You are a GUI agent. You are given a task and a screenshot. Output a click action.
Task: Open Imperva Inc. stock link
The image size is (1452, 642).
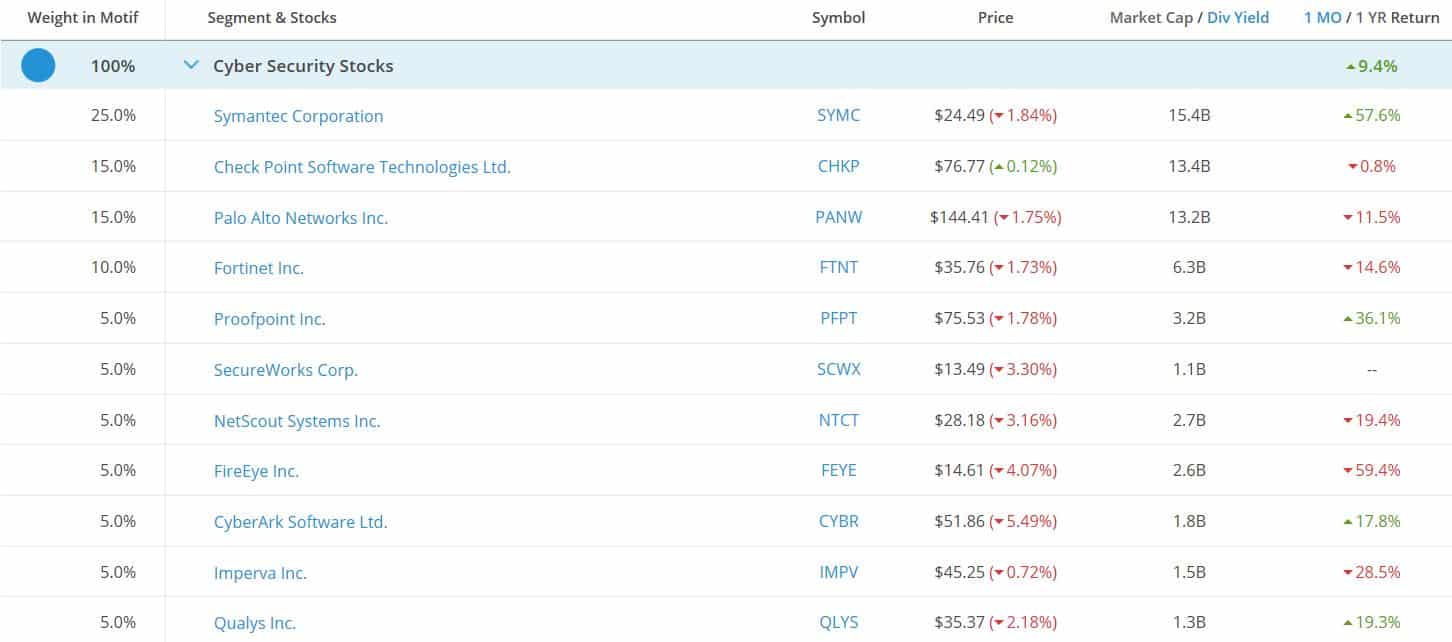tap(260, 573)
